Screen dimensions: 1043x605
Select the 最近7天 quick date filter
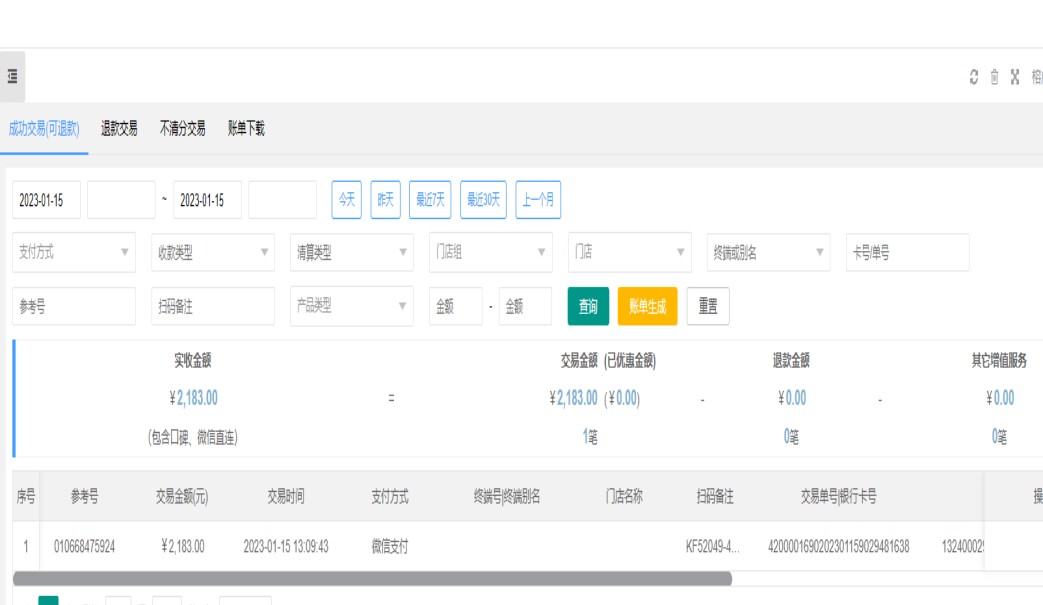coord(430,200)
